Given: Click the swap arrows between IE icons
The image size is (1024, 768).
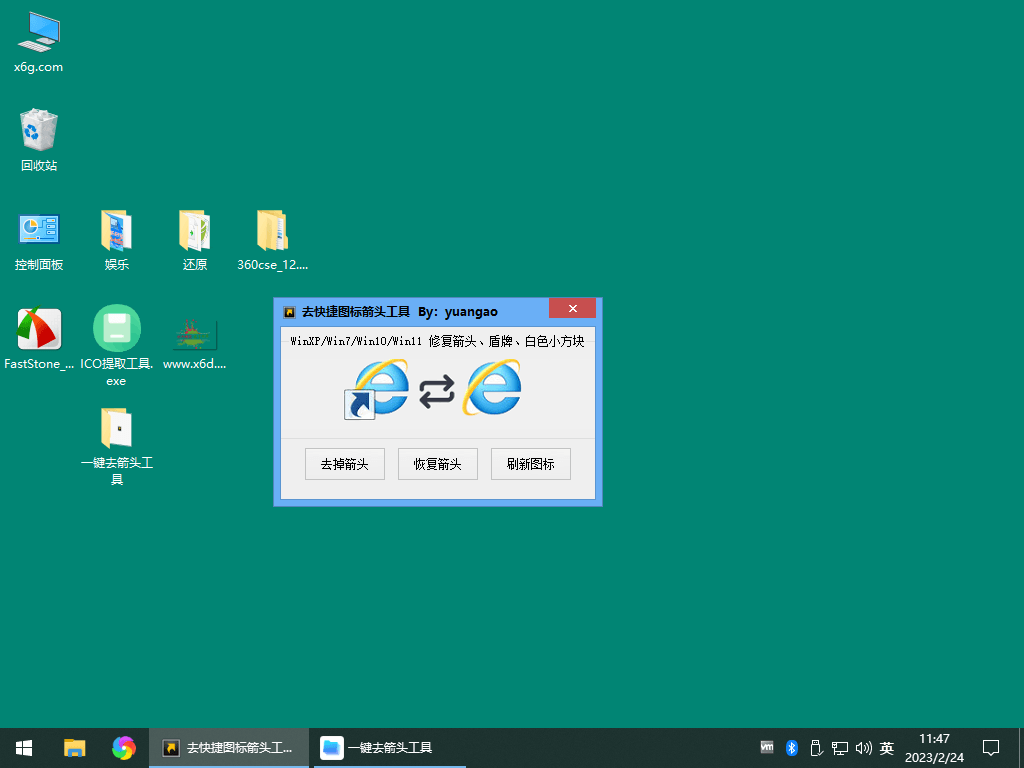Looking at the screenshot, I should [436, 391].
